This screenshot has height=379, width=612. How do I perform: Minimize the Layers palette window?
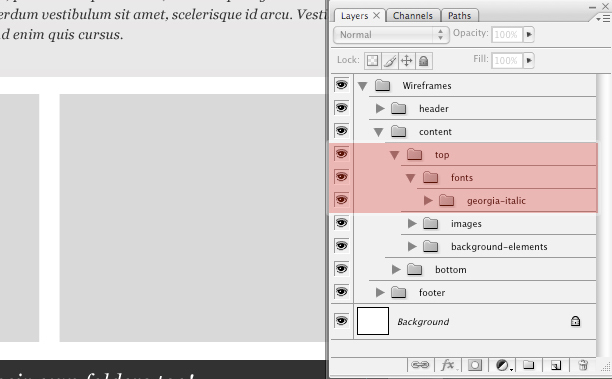592,7
